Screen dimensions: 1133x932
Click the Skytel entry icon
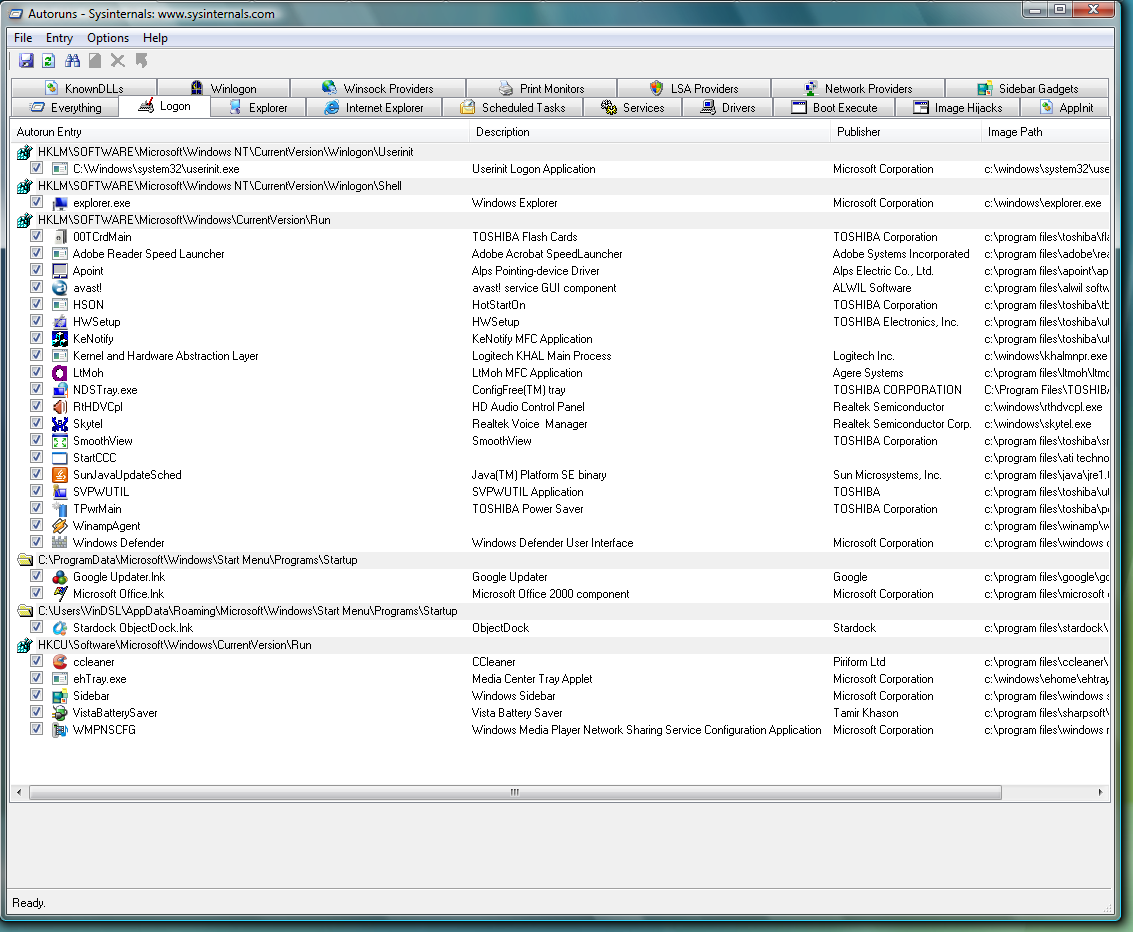pos(60,424)
